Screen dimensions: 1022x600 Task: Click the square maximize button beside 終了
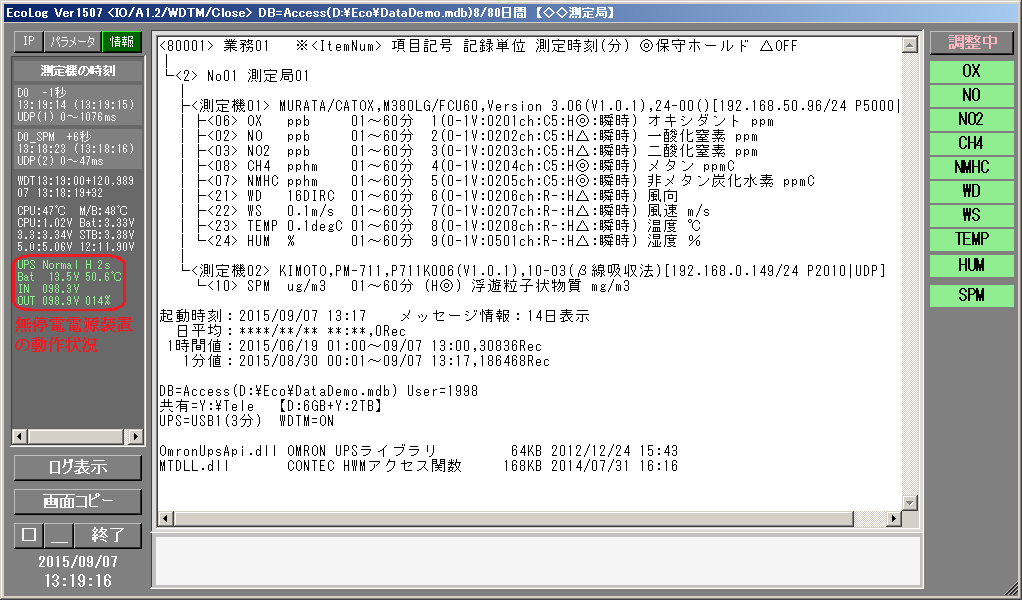coord(28,535)
